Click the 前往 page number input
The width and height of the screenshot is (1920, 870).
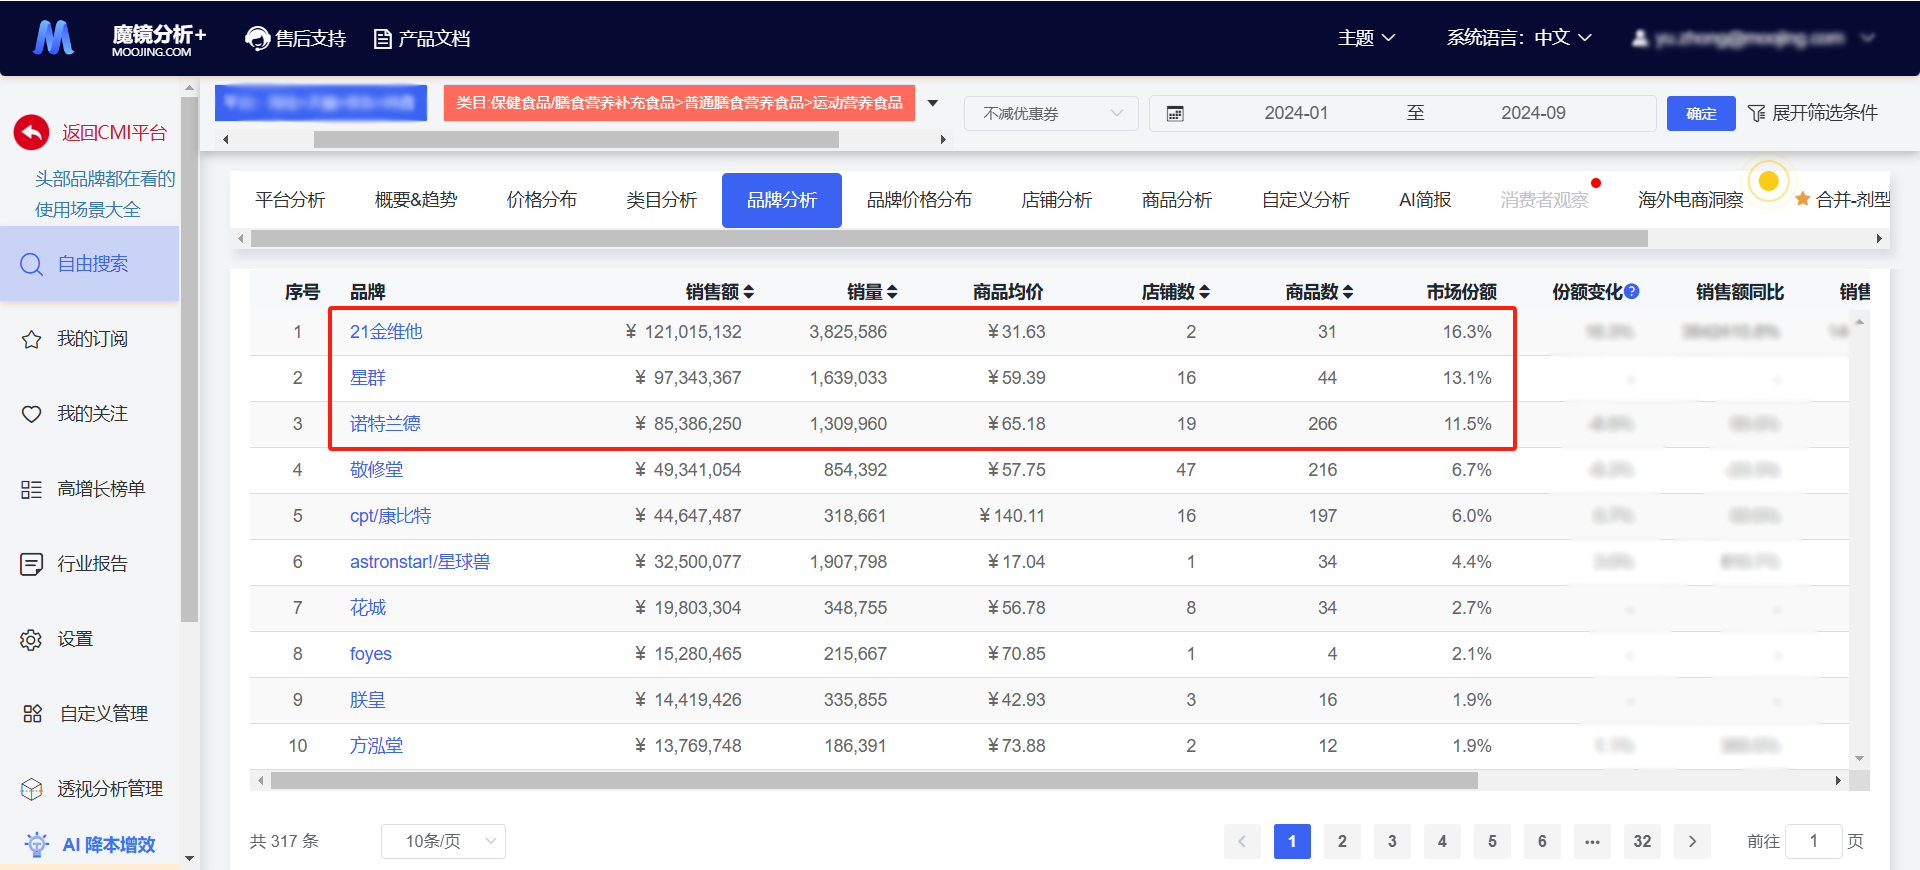point(1813,841)
